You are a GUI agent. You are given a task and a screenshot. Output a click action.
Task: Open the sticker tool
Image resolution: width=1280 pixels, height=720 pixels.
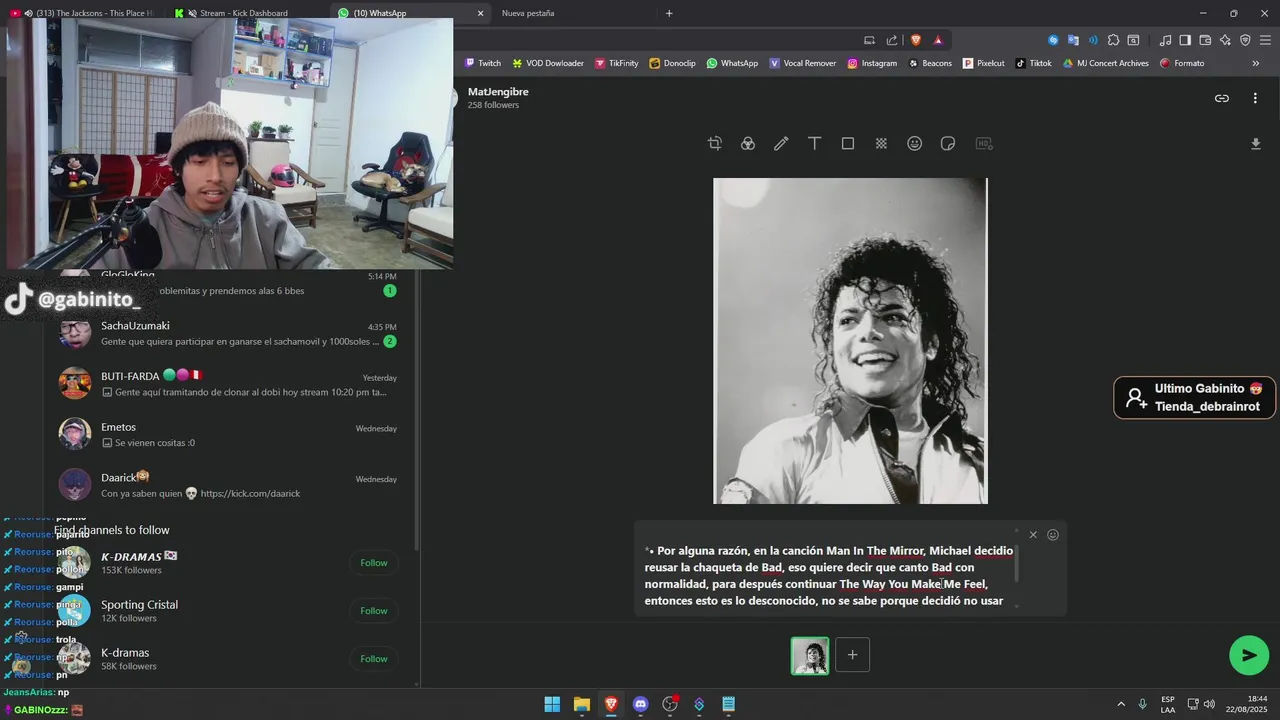tap(948, 144)
